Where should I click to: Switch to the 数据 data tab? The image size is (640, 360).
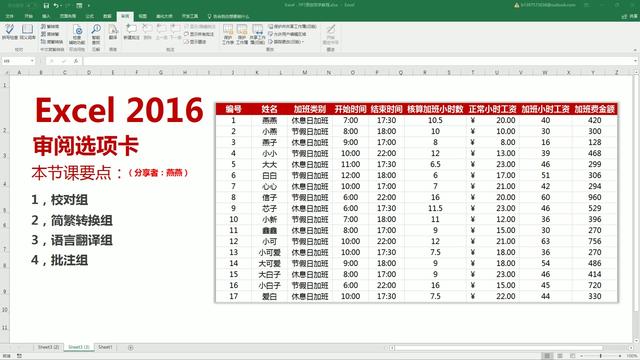[x=107, y=16]
